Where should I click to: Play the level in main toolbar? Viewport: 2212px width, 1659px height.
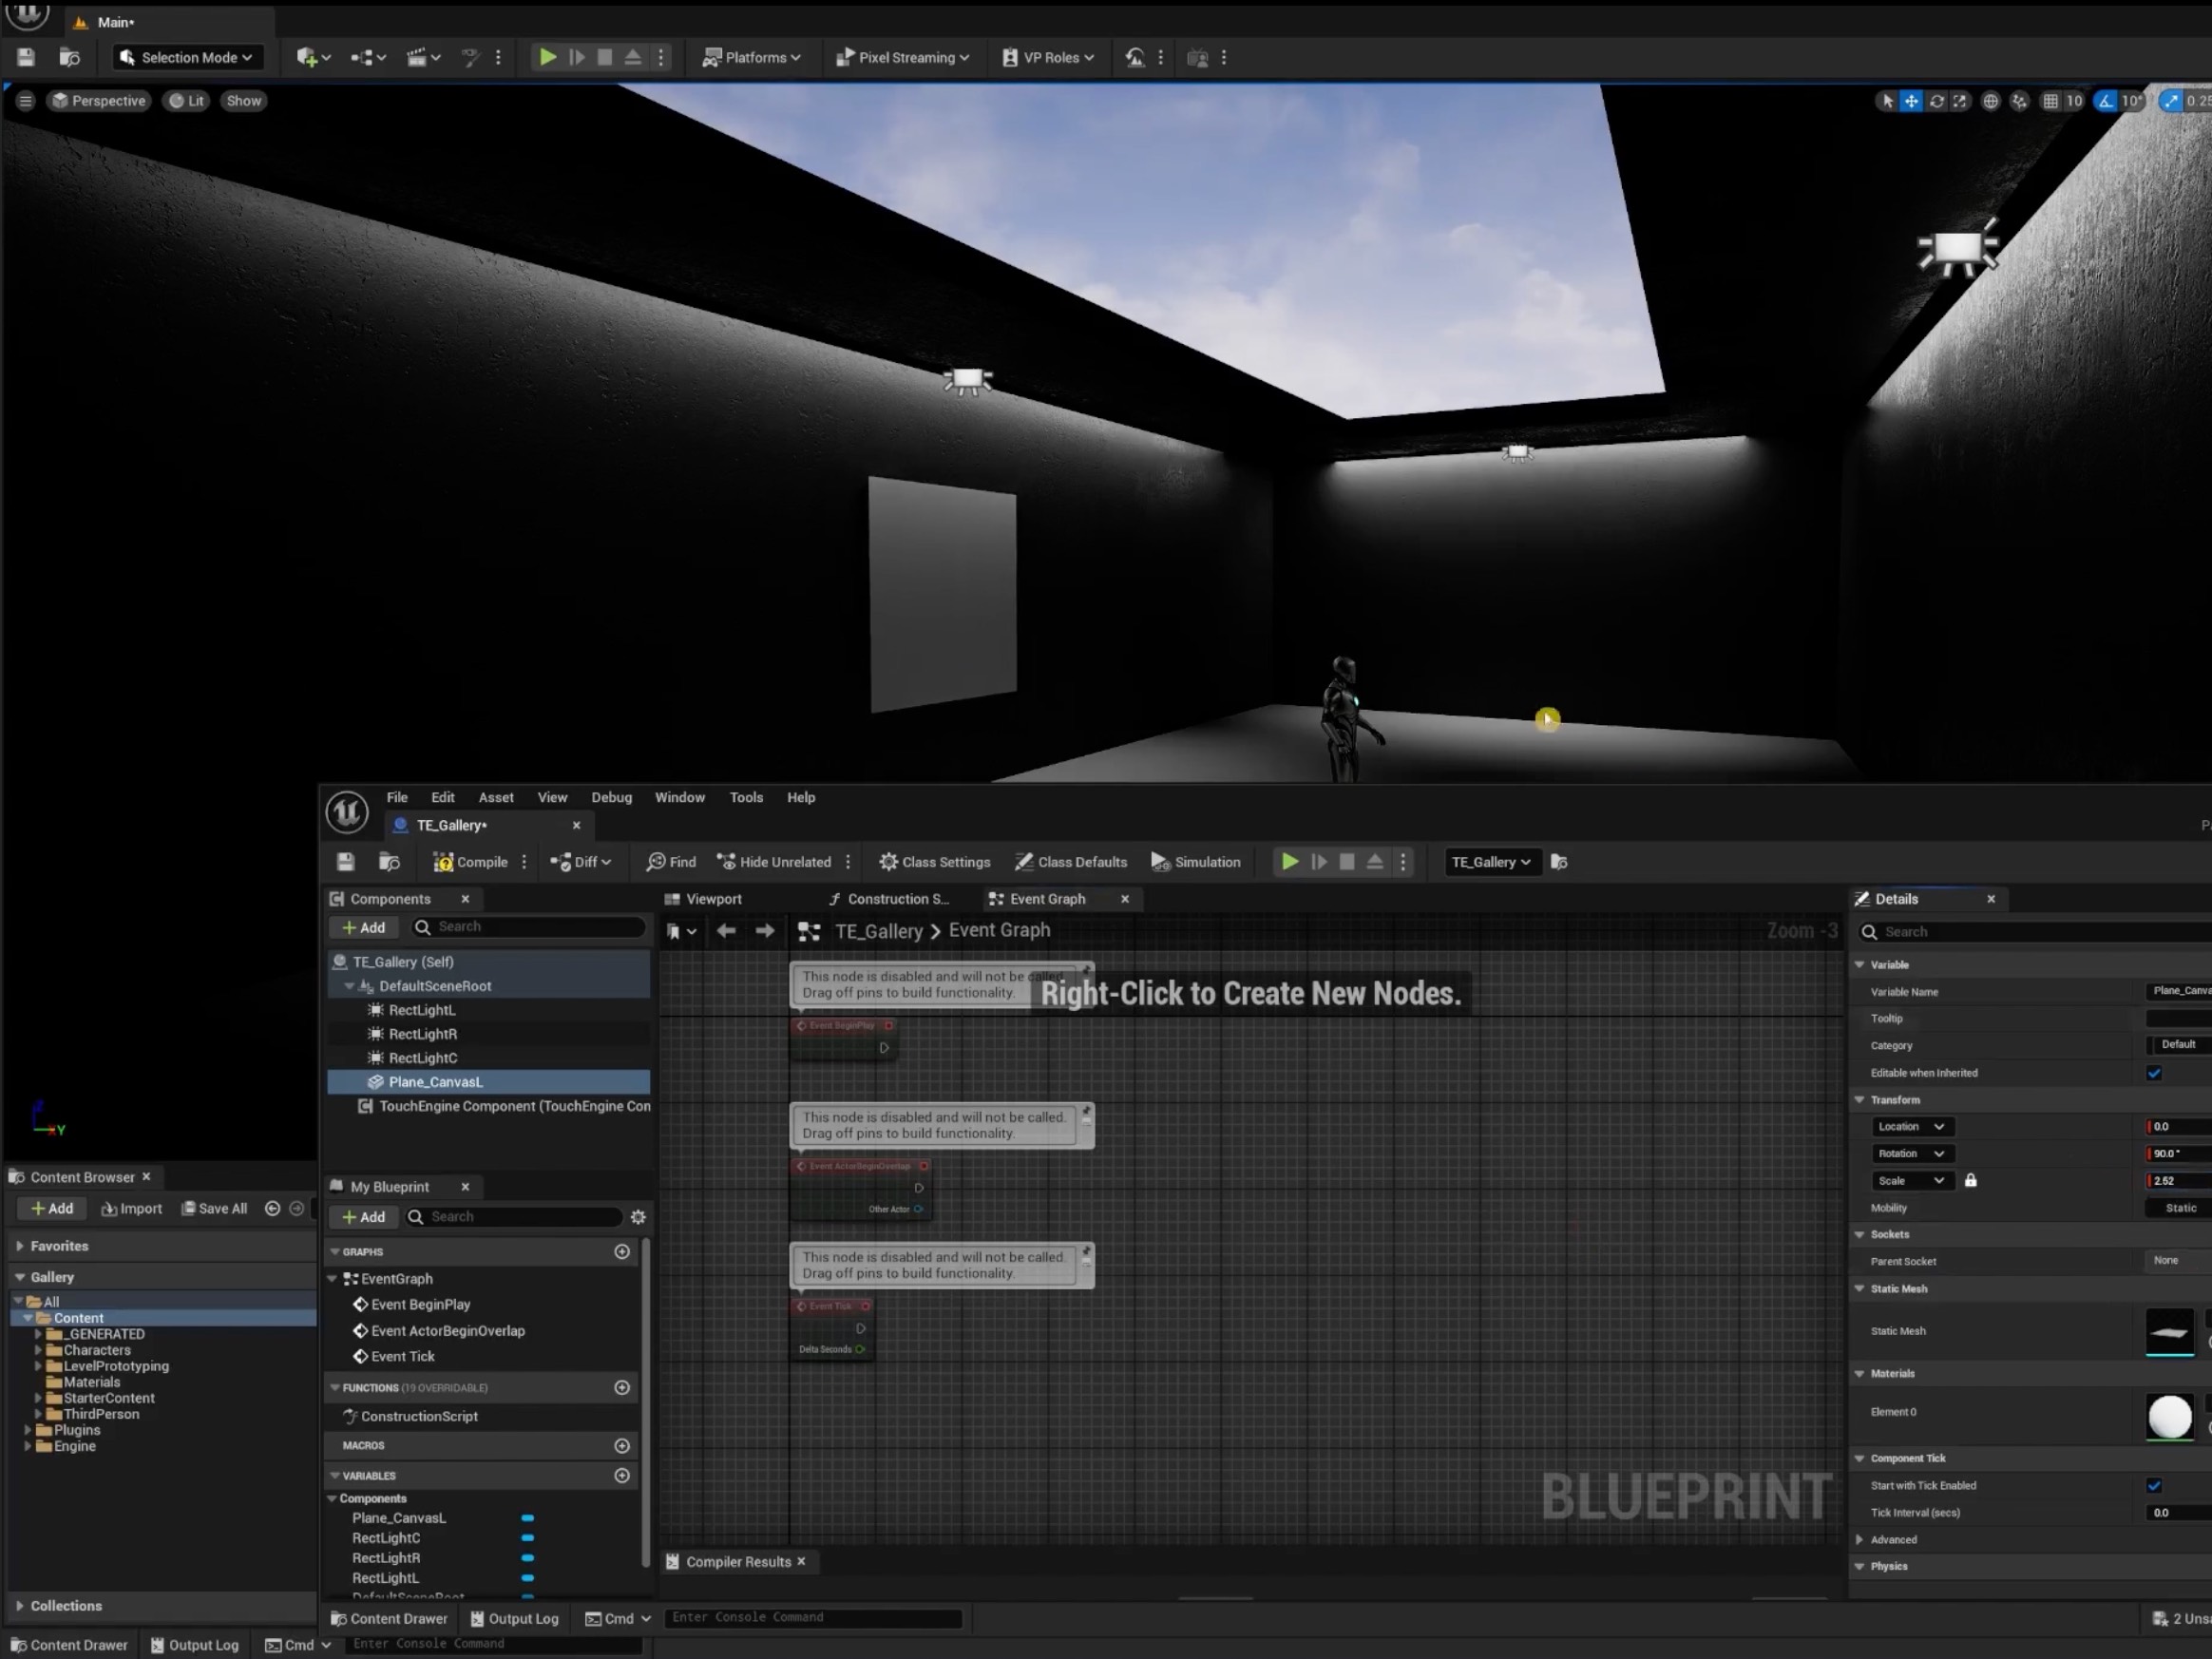point(547,57)
